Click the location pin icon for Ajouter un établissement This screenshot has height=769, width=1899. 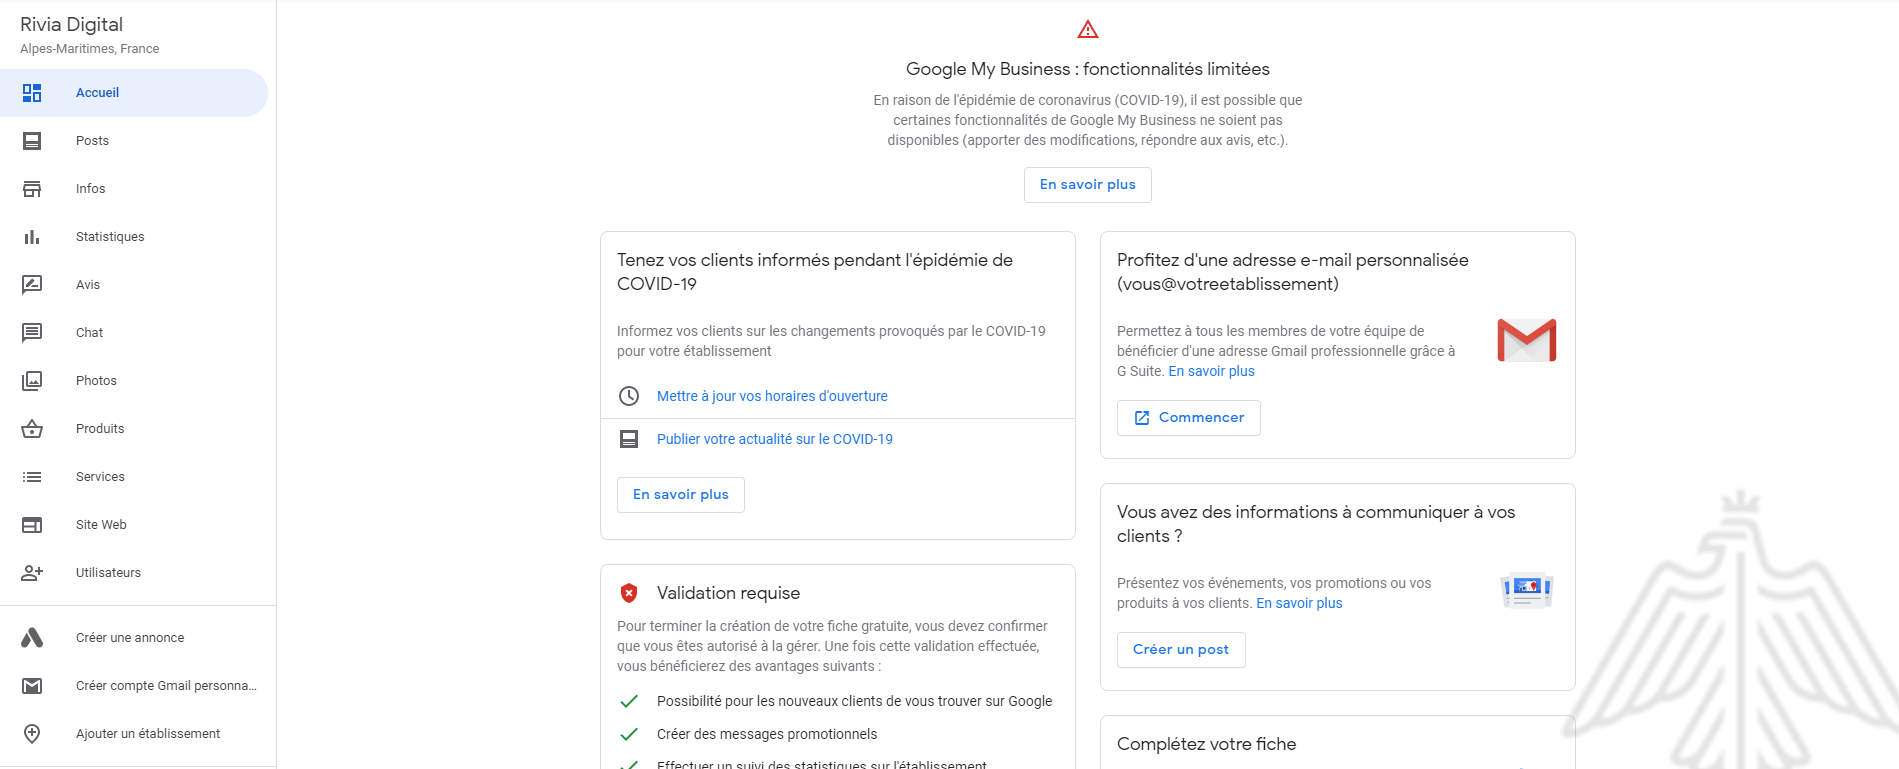coord(32,734)
